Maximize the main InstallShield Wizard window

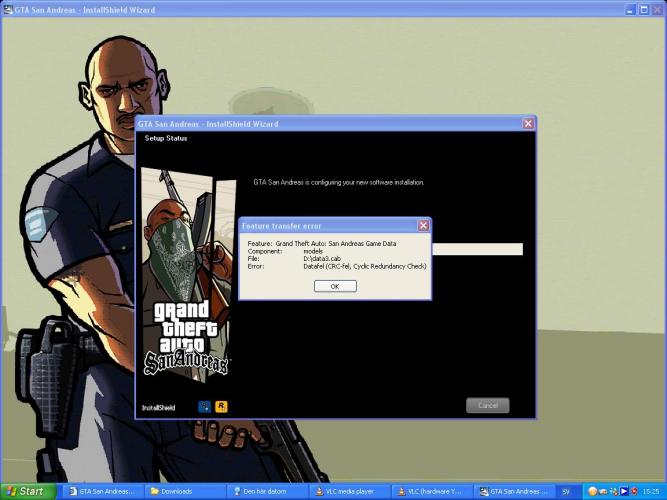pyautogui.click(x=644, y=9)
